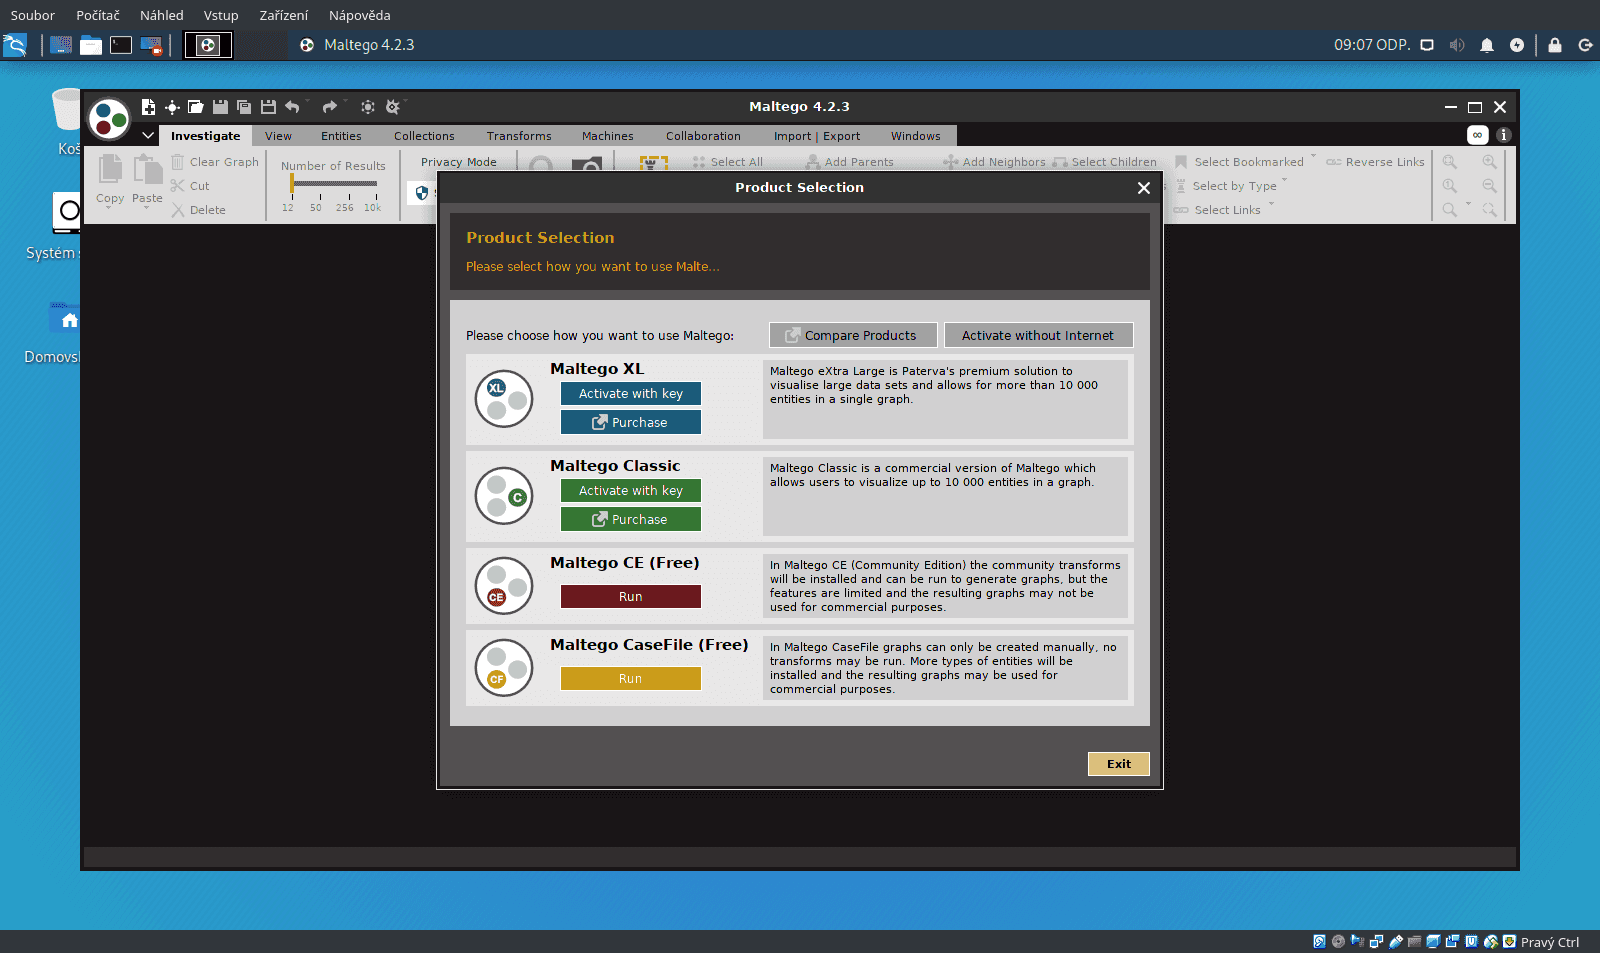Viewport: 1600px width, 953px height.
Task: Create a new graph with the toolbar icon
Action: (148, 107)
